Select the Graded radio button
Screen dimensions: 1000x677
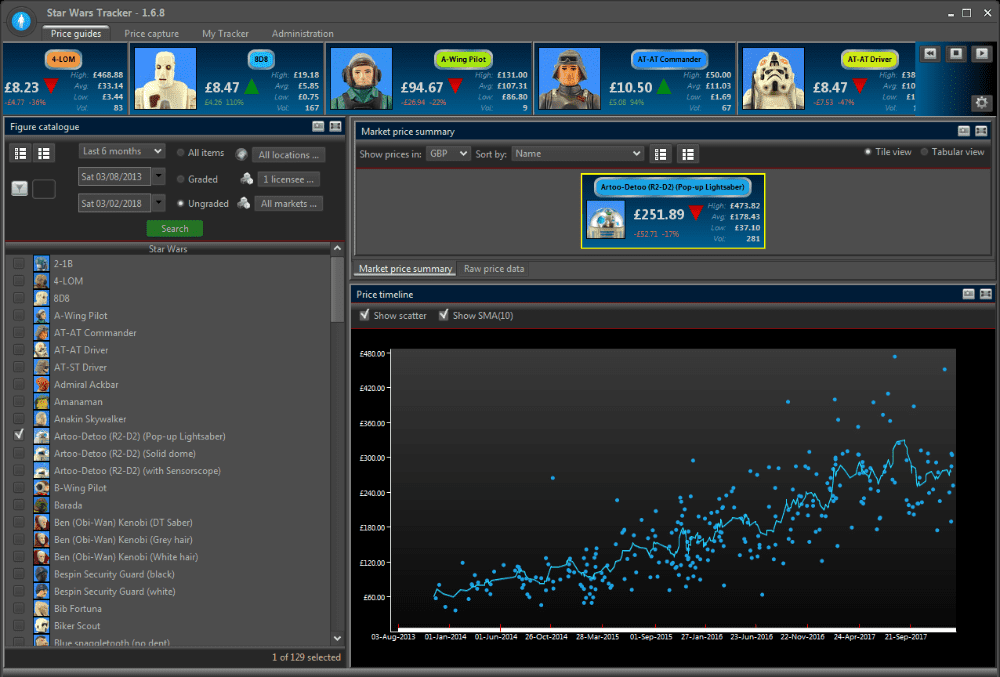180,179
